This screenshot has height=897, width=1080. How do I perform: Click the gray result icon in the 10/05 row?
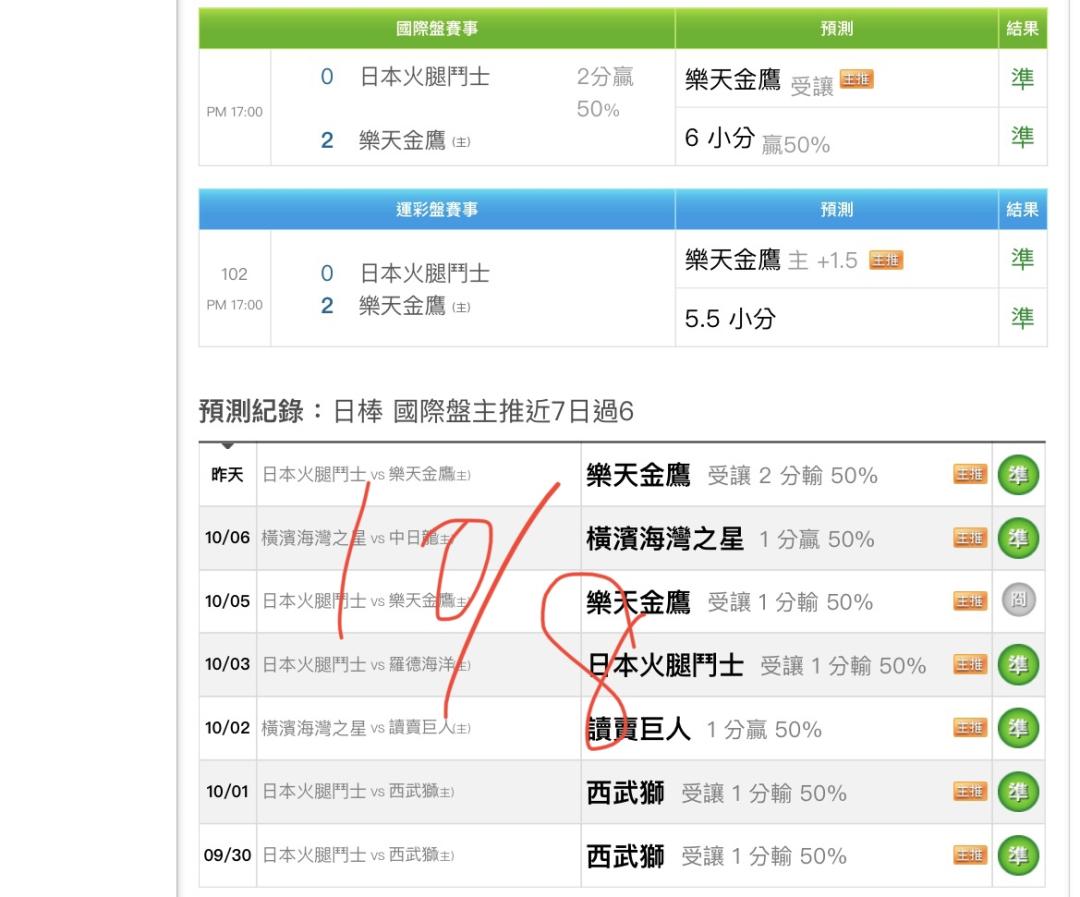(1018, 600)
